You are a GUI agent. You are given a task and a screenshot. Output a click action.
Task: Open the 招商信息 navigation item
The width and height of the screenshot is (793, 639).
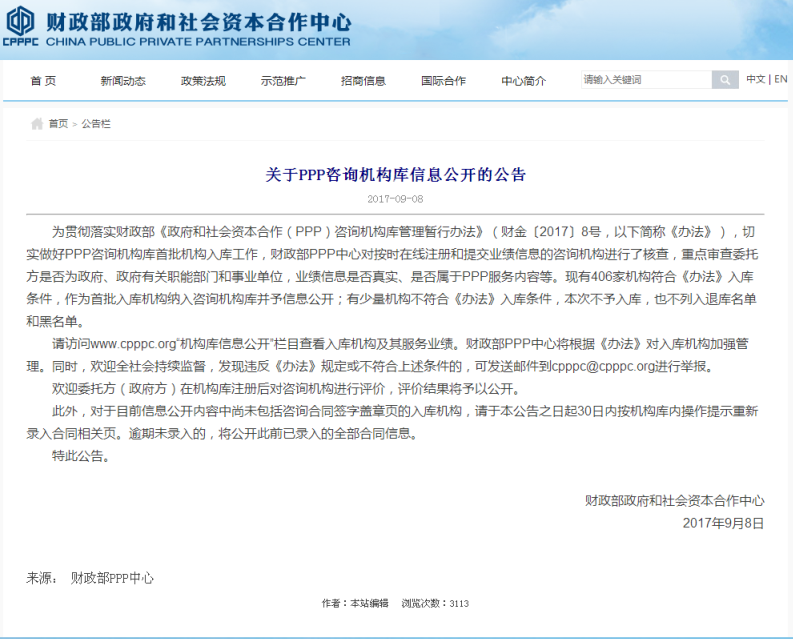click(x=363, y=81)
